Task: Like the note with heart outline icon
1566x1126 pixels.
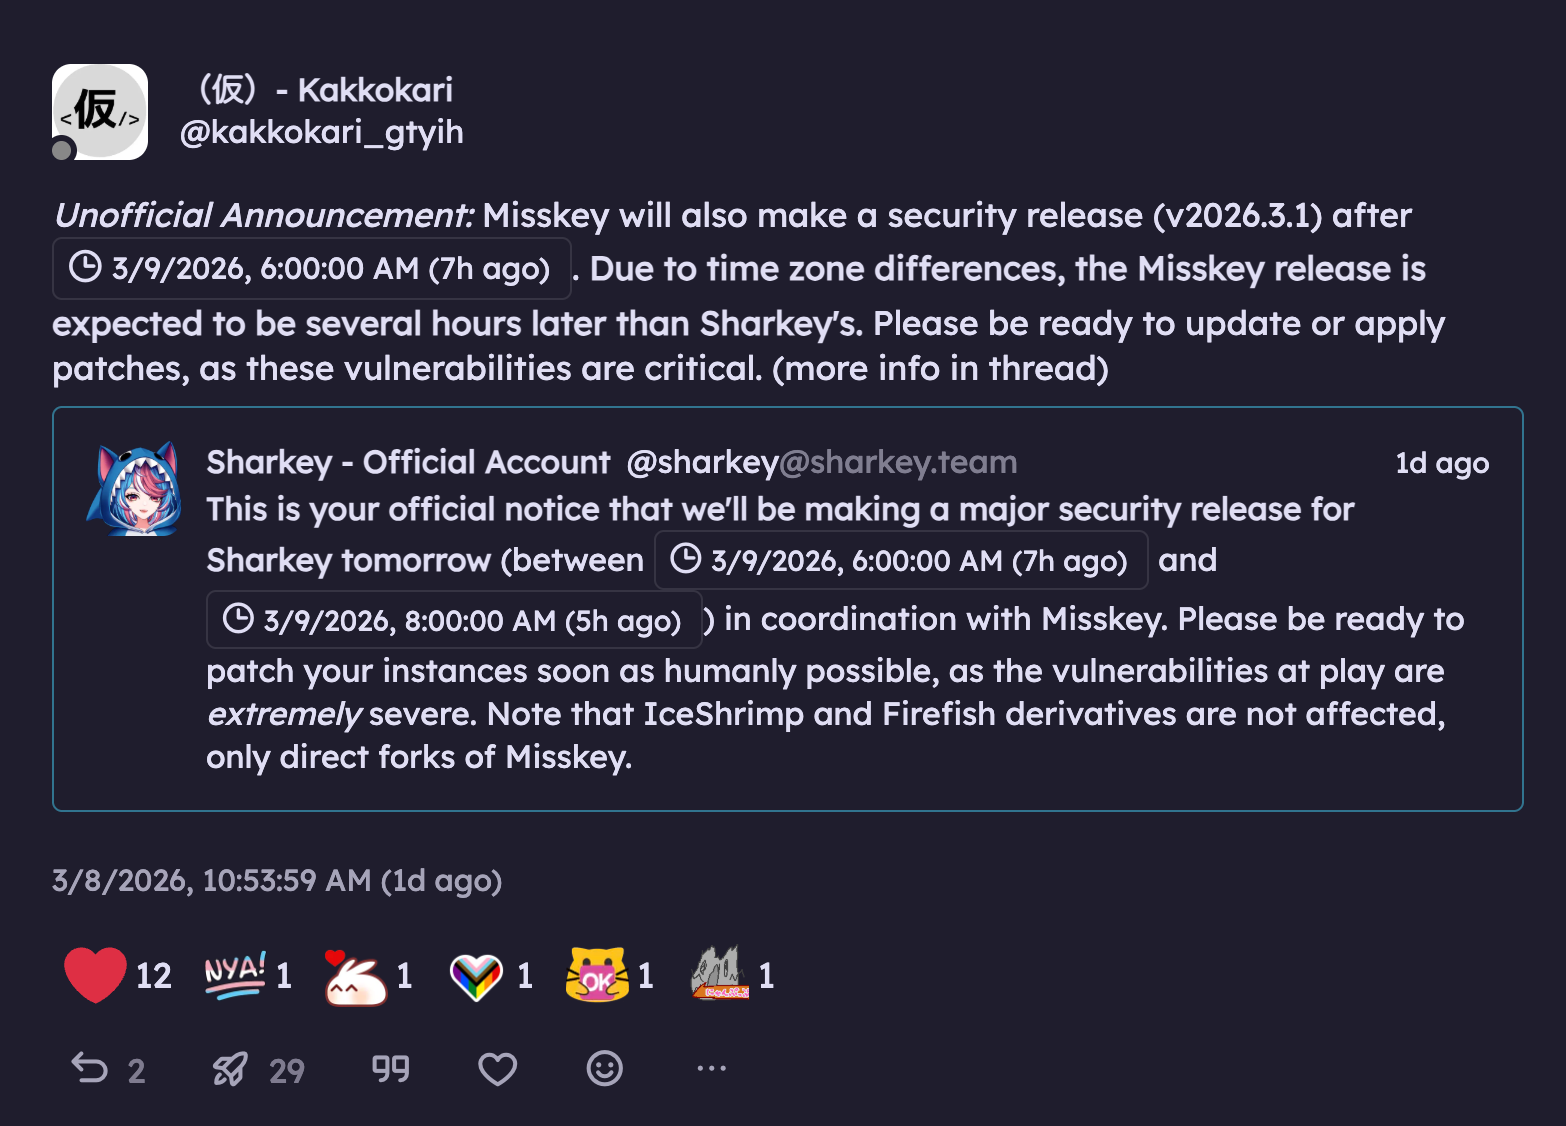Action: [497, 1069]
